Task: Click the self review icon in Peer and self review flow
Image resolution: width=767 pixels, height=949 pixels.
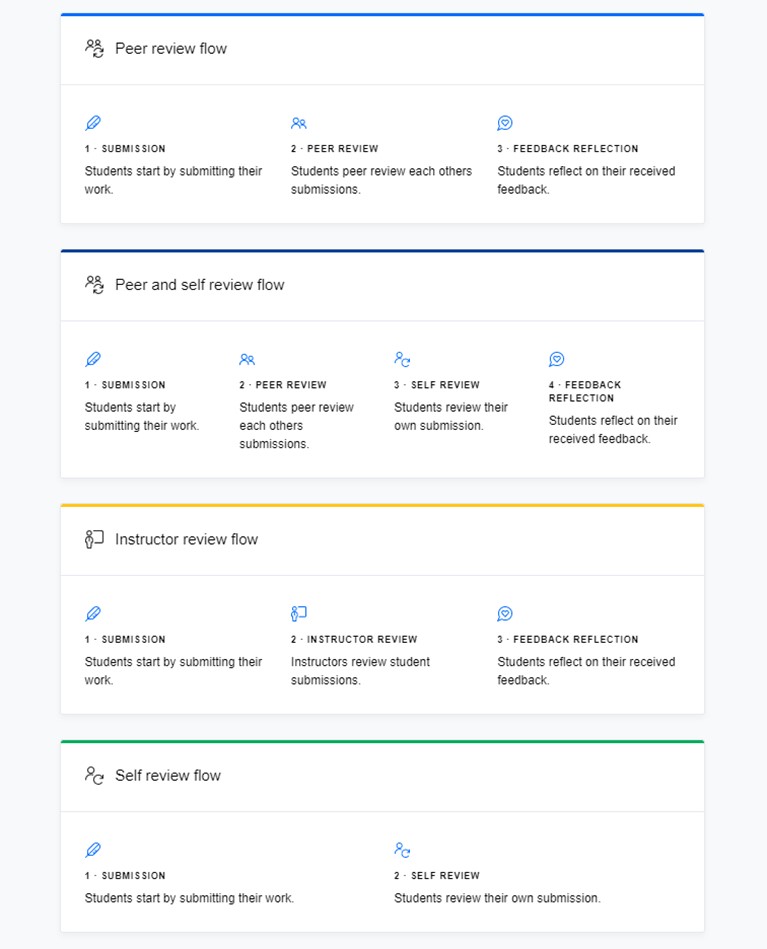Action: (x=402, y=359)
